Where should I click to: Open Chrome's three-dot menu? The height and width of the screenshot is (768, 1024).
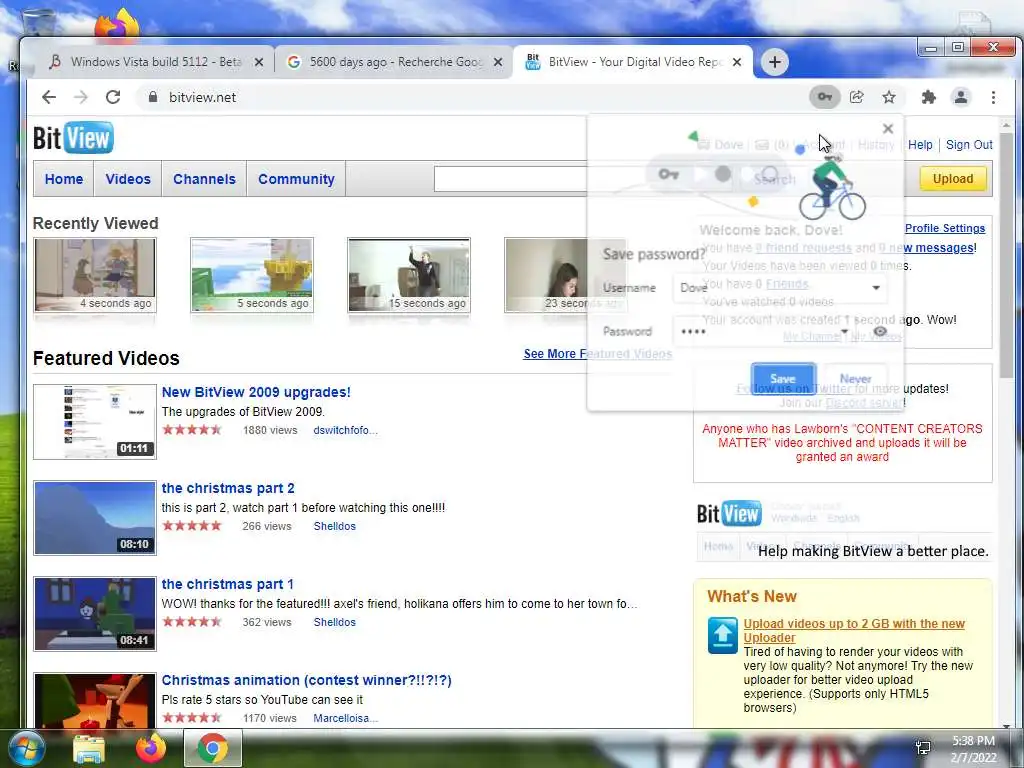(993, 97)
